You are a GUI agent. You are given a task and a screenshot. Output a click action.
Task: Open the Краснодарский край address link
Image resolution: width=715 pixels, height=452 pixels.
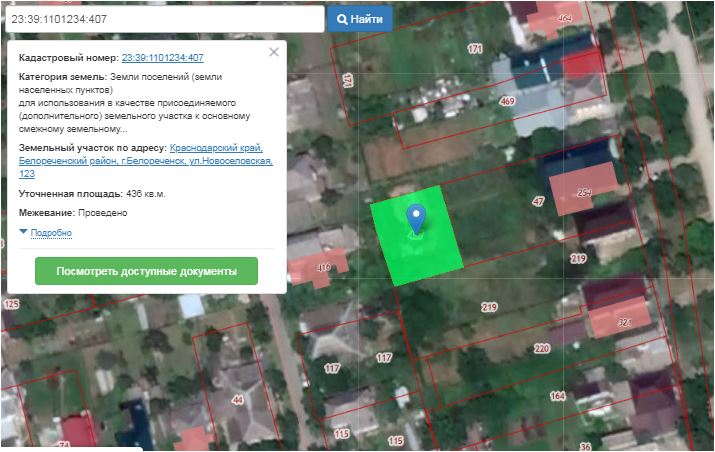(x=216, y=148)
